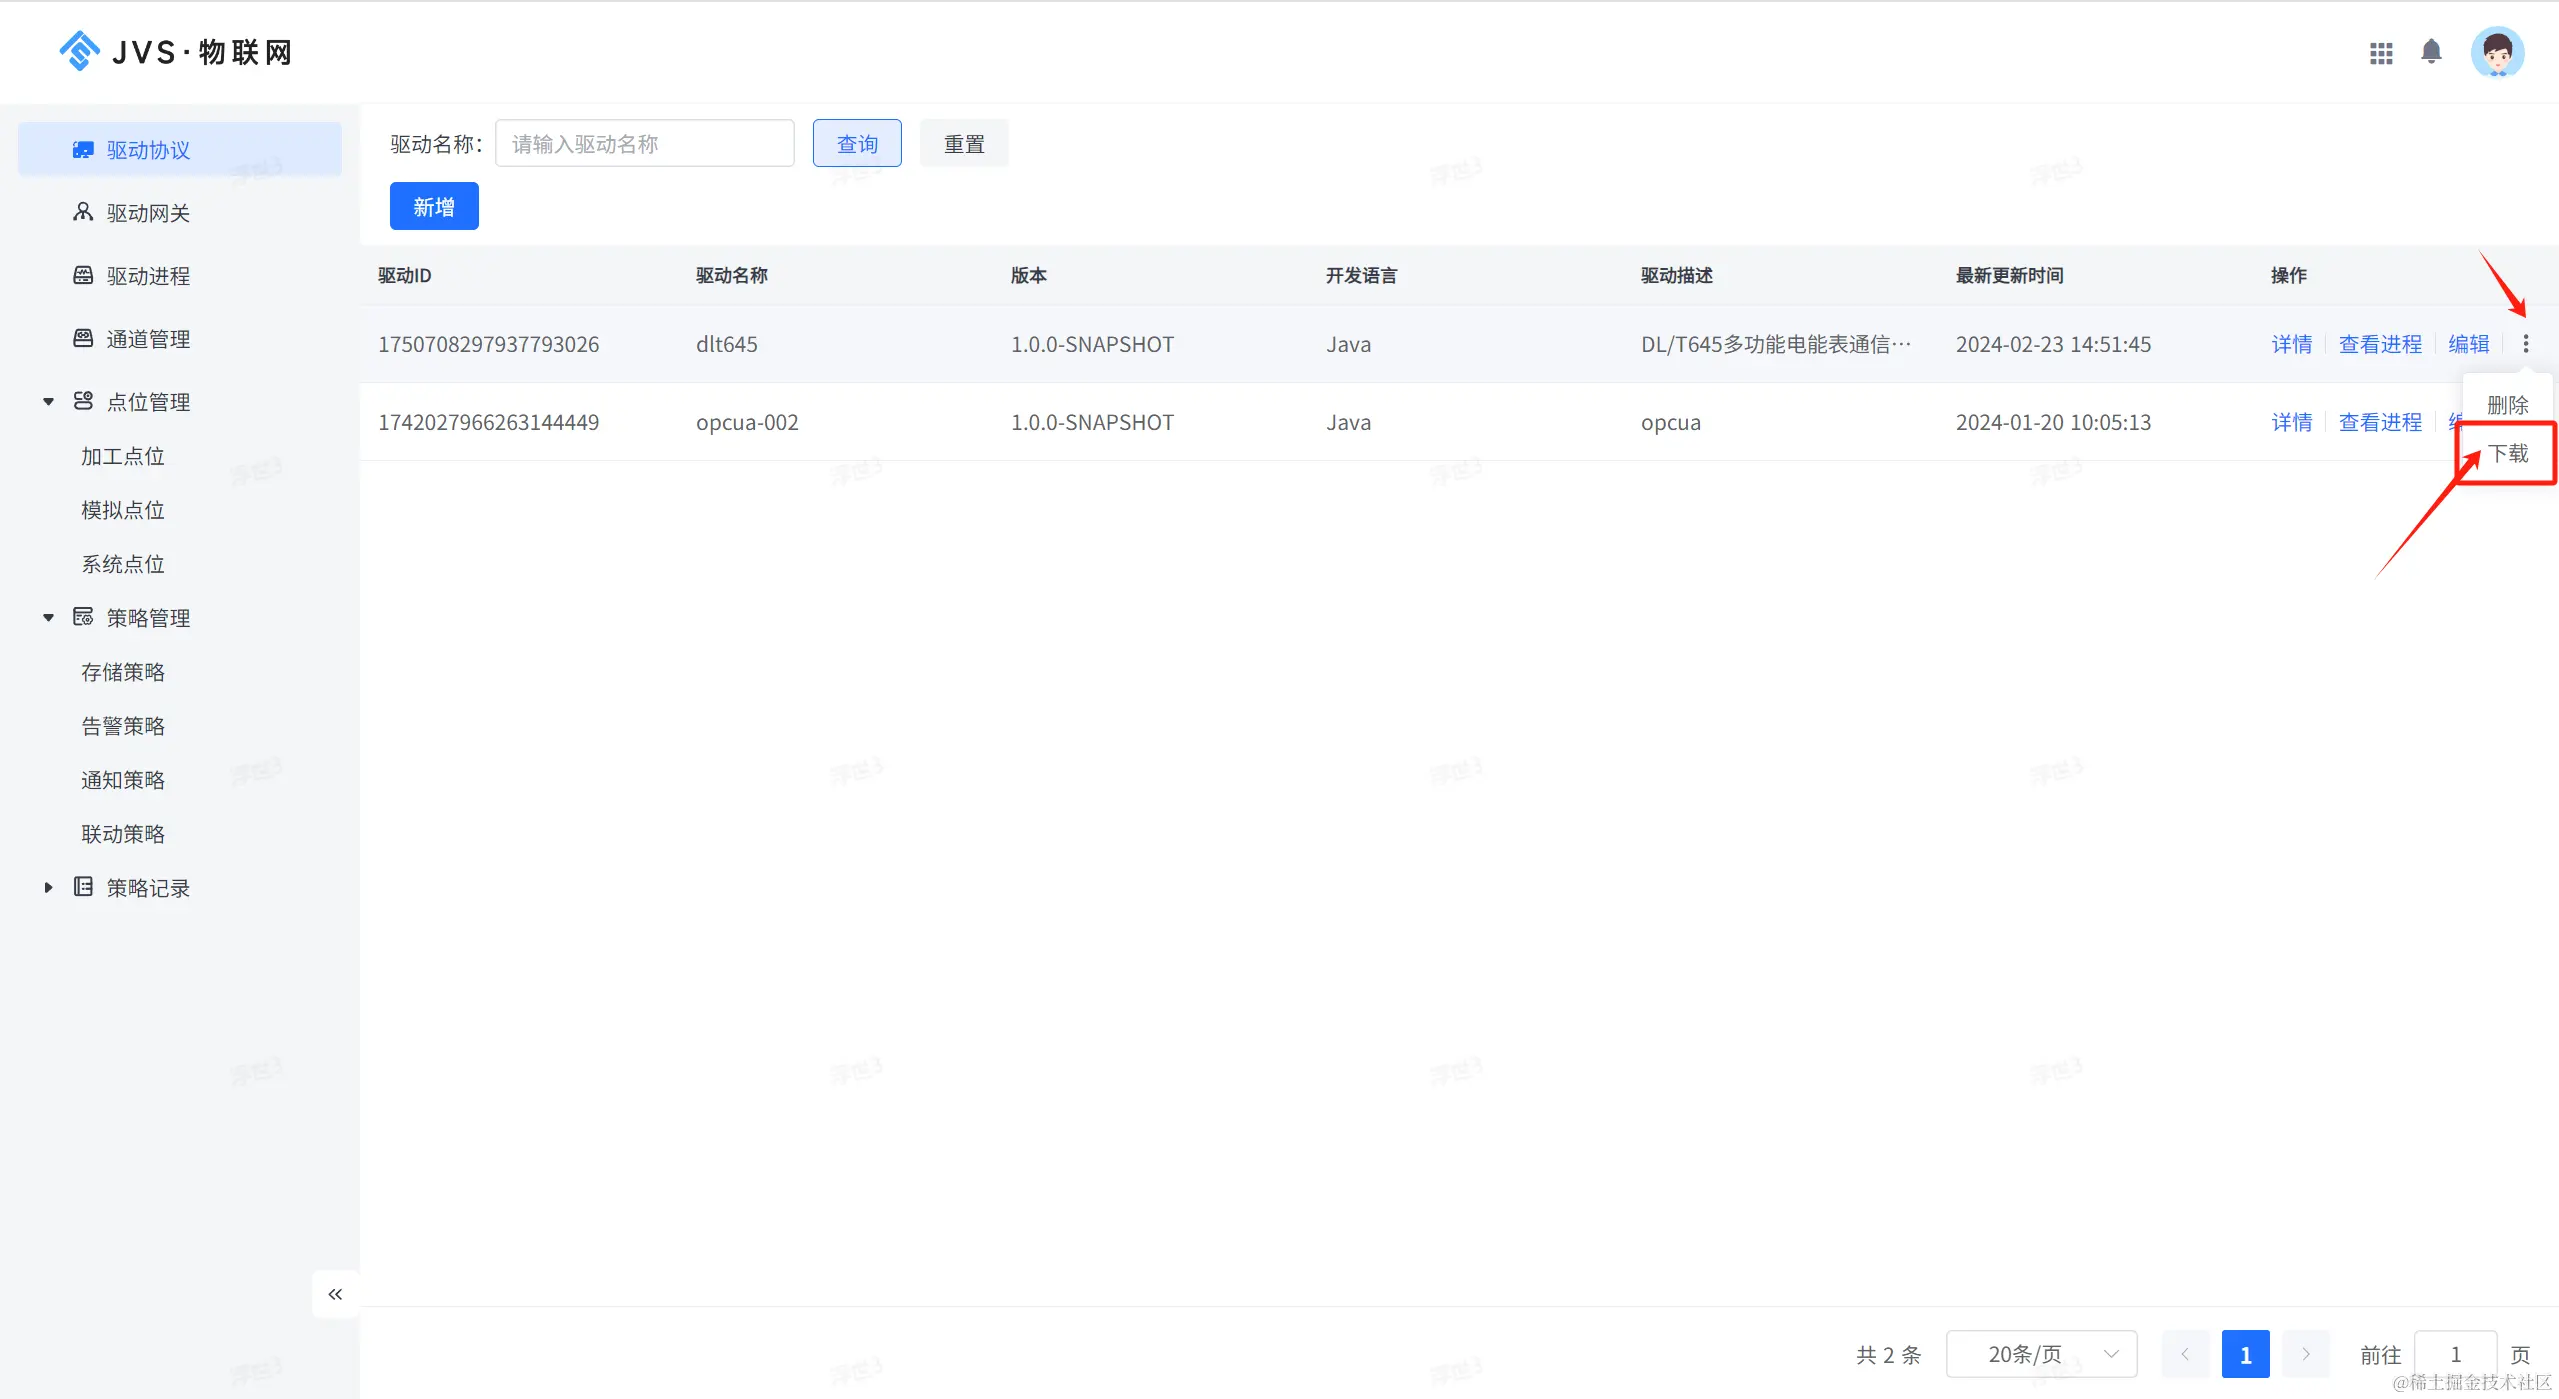The image size is (2559, 1399).
Task: Collapse the 策略管理 tree group
Action: coord(48,618)
